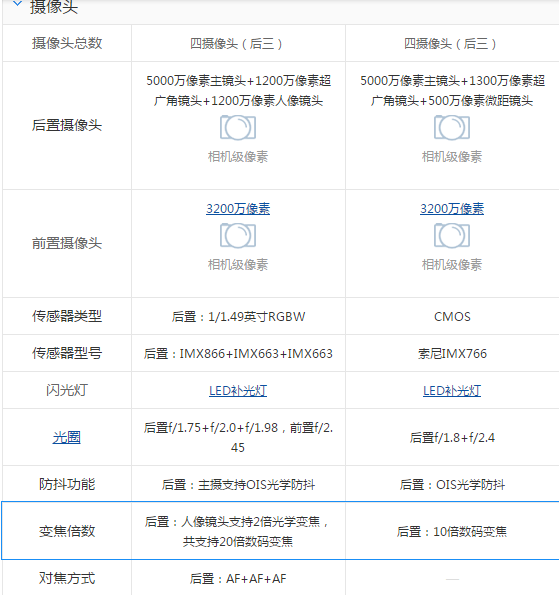Click the 索尼IMX766 sensor cell
This screenshot has height=595, width=559.
pyautogui.click(x=452, y=353)
